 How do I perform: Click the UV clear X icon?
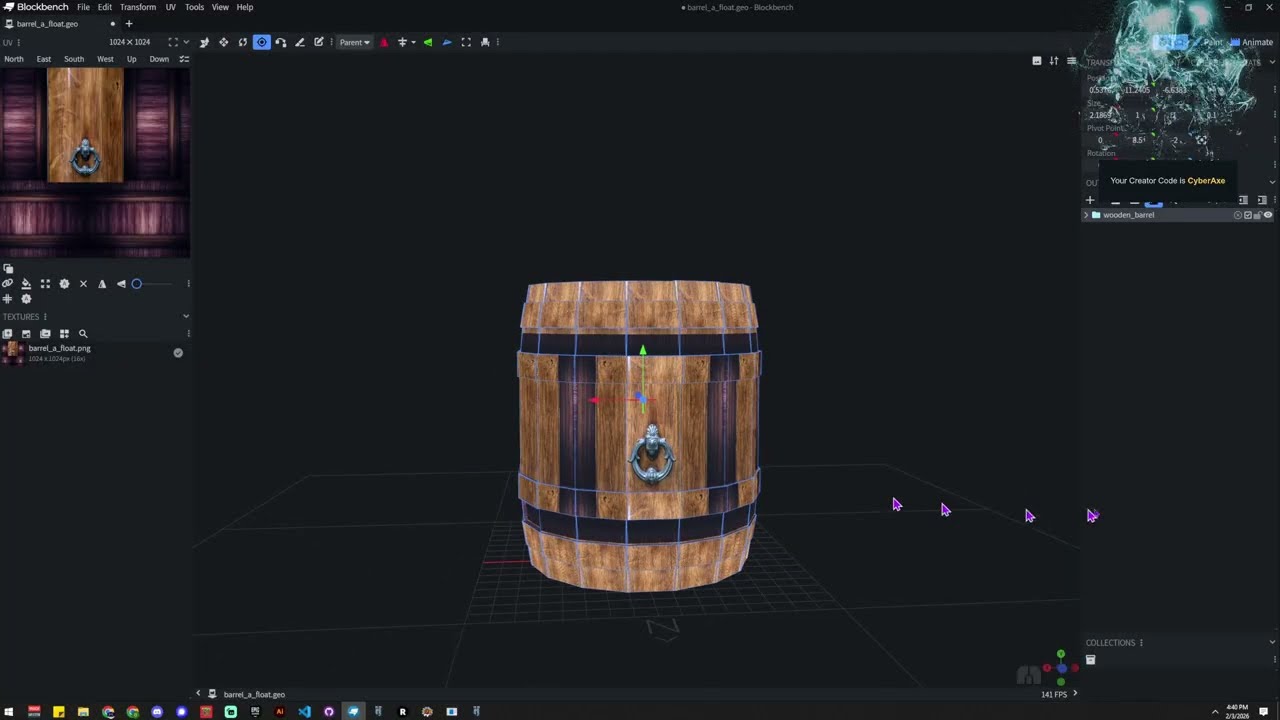click(83, 284)
